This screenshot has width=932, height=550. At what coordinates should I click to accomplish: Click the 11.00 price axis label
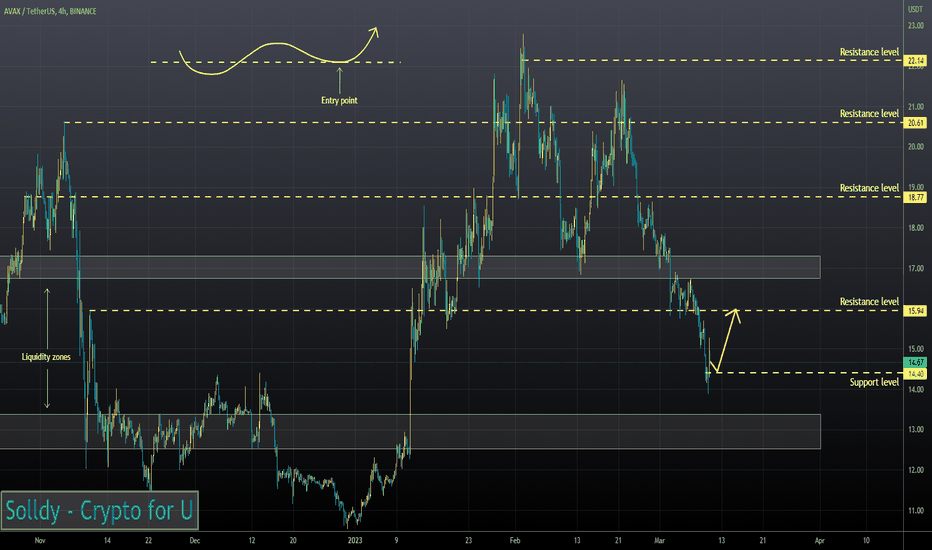click(915, 511)
